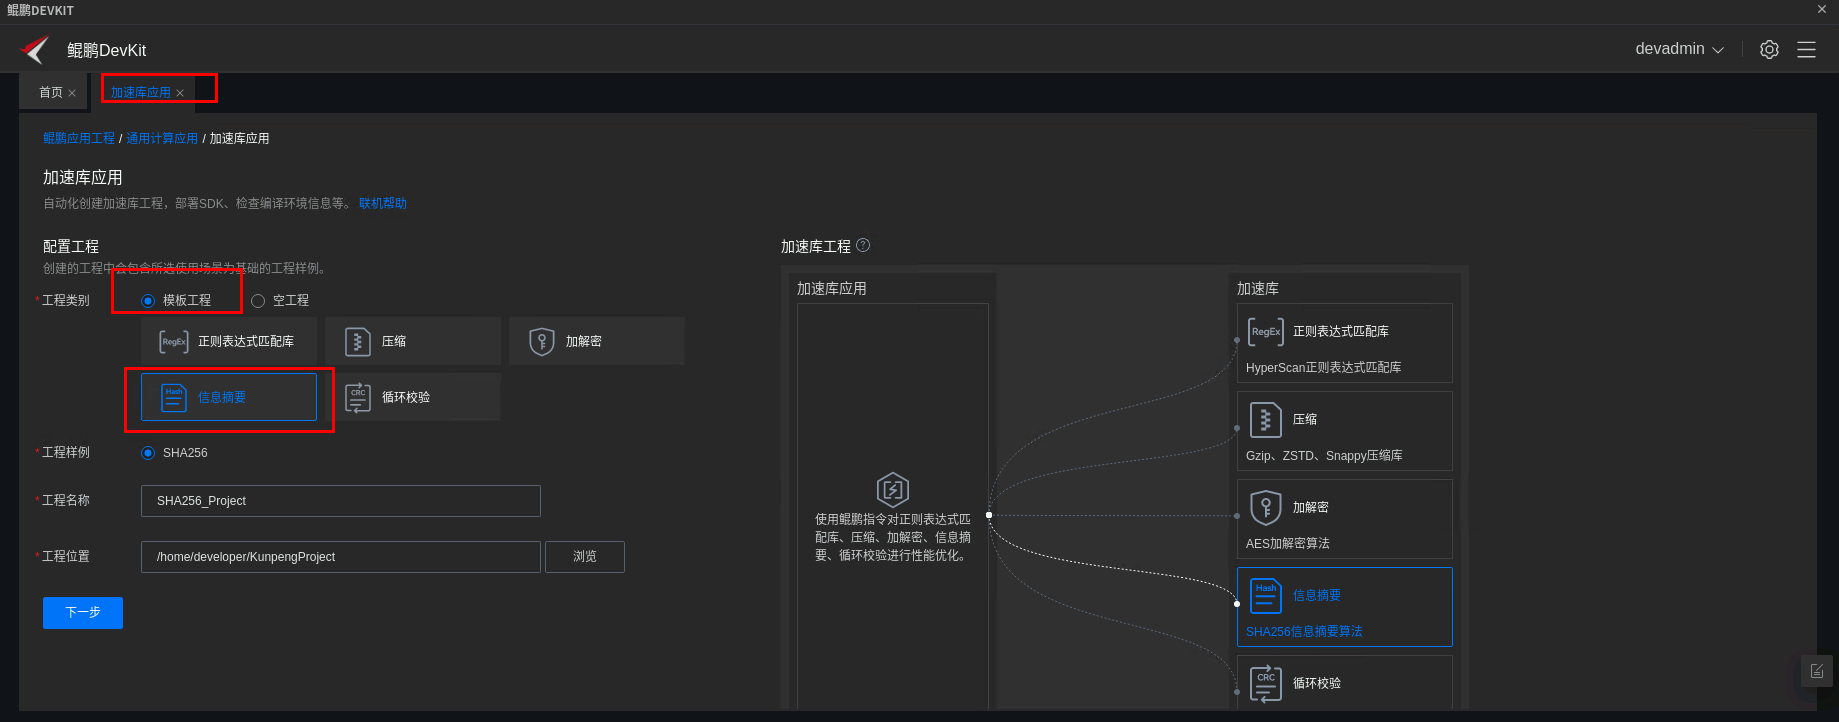The width and height of the screenshot is (1839, 722).
Task: Choose the 信息摘要 scenario card
Action: click(x=229, y=397)
